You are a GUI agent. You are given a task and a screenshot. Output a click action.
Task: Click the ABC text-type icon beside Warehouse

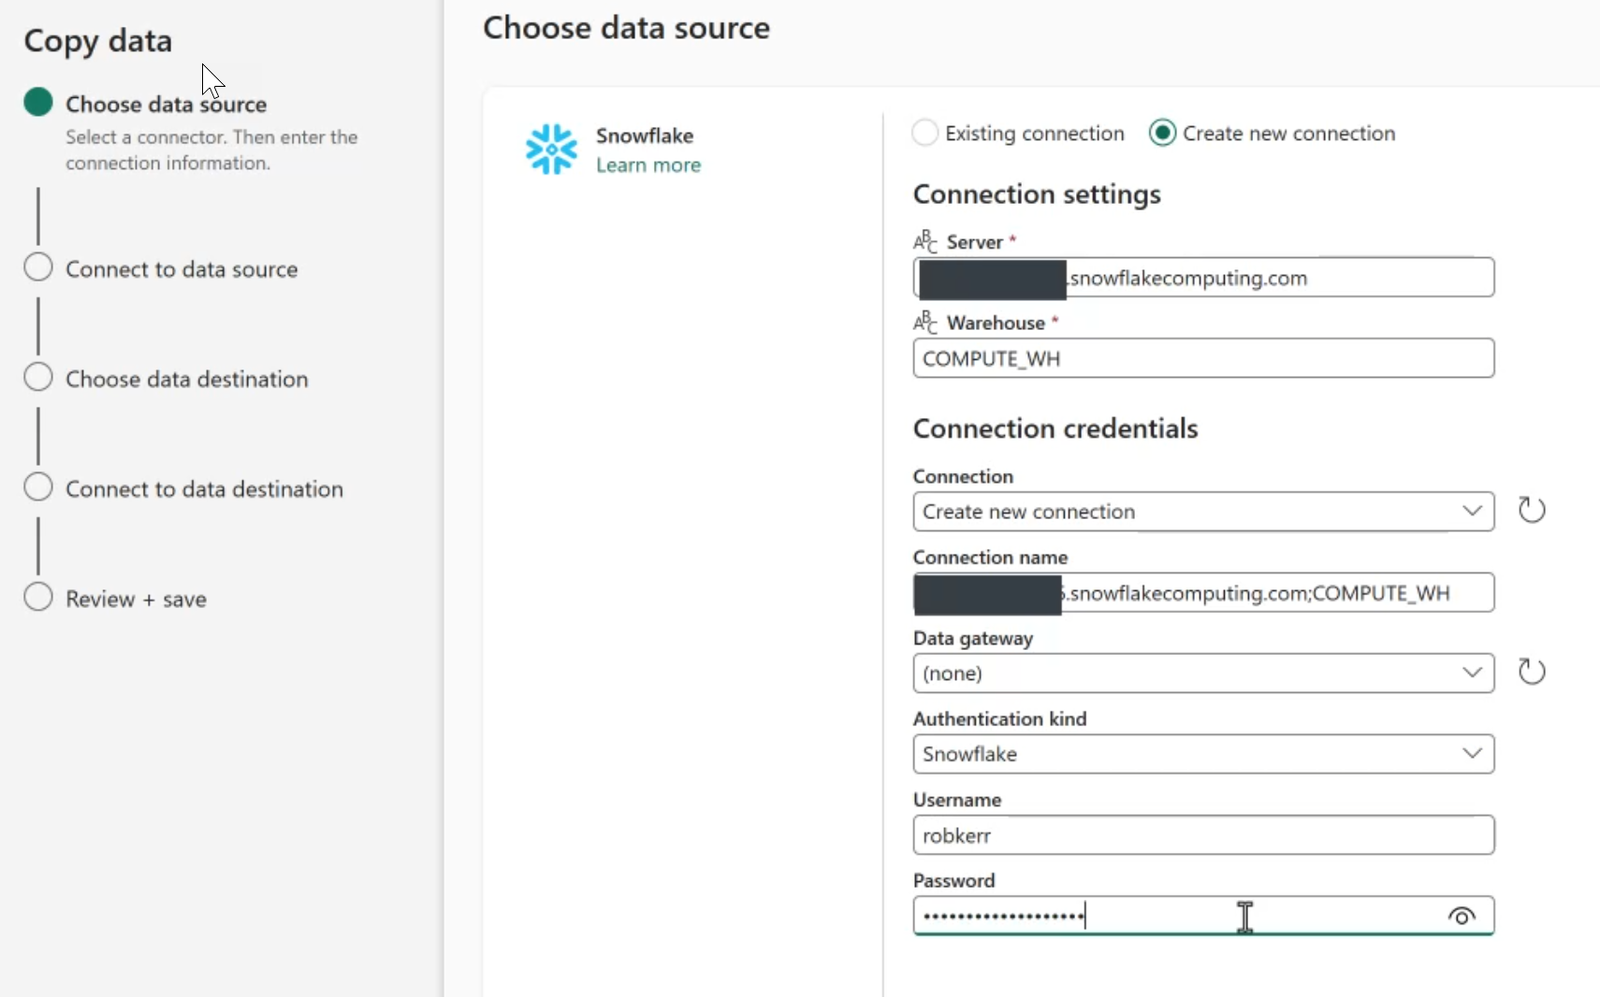click(x=925, y=322)
